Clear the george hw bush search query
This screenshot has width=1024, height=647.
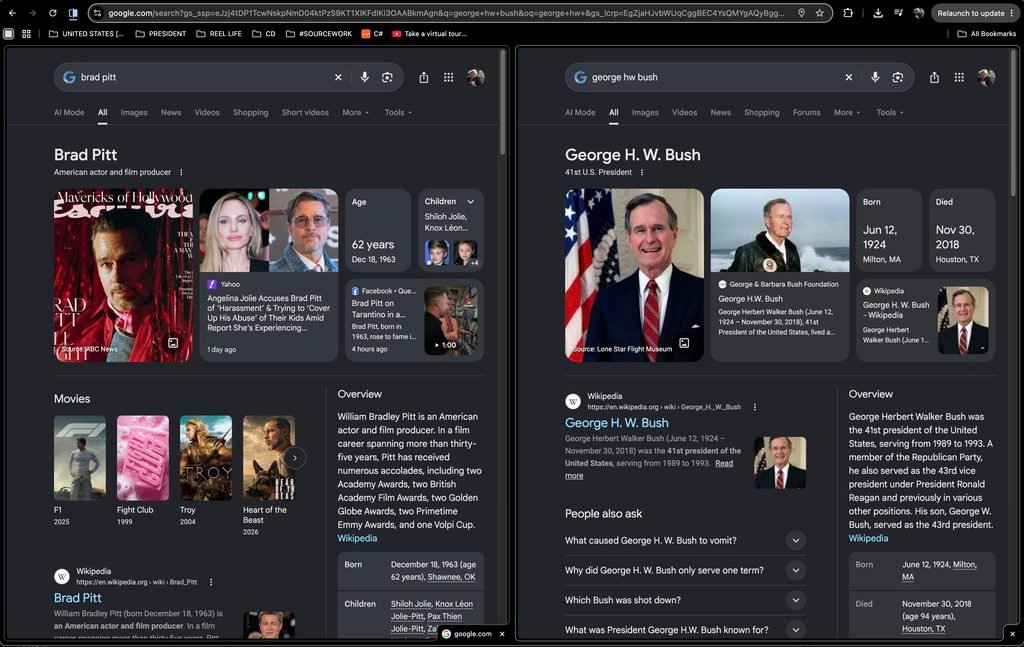(848, 77)
